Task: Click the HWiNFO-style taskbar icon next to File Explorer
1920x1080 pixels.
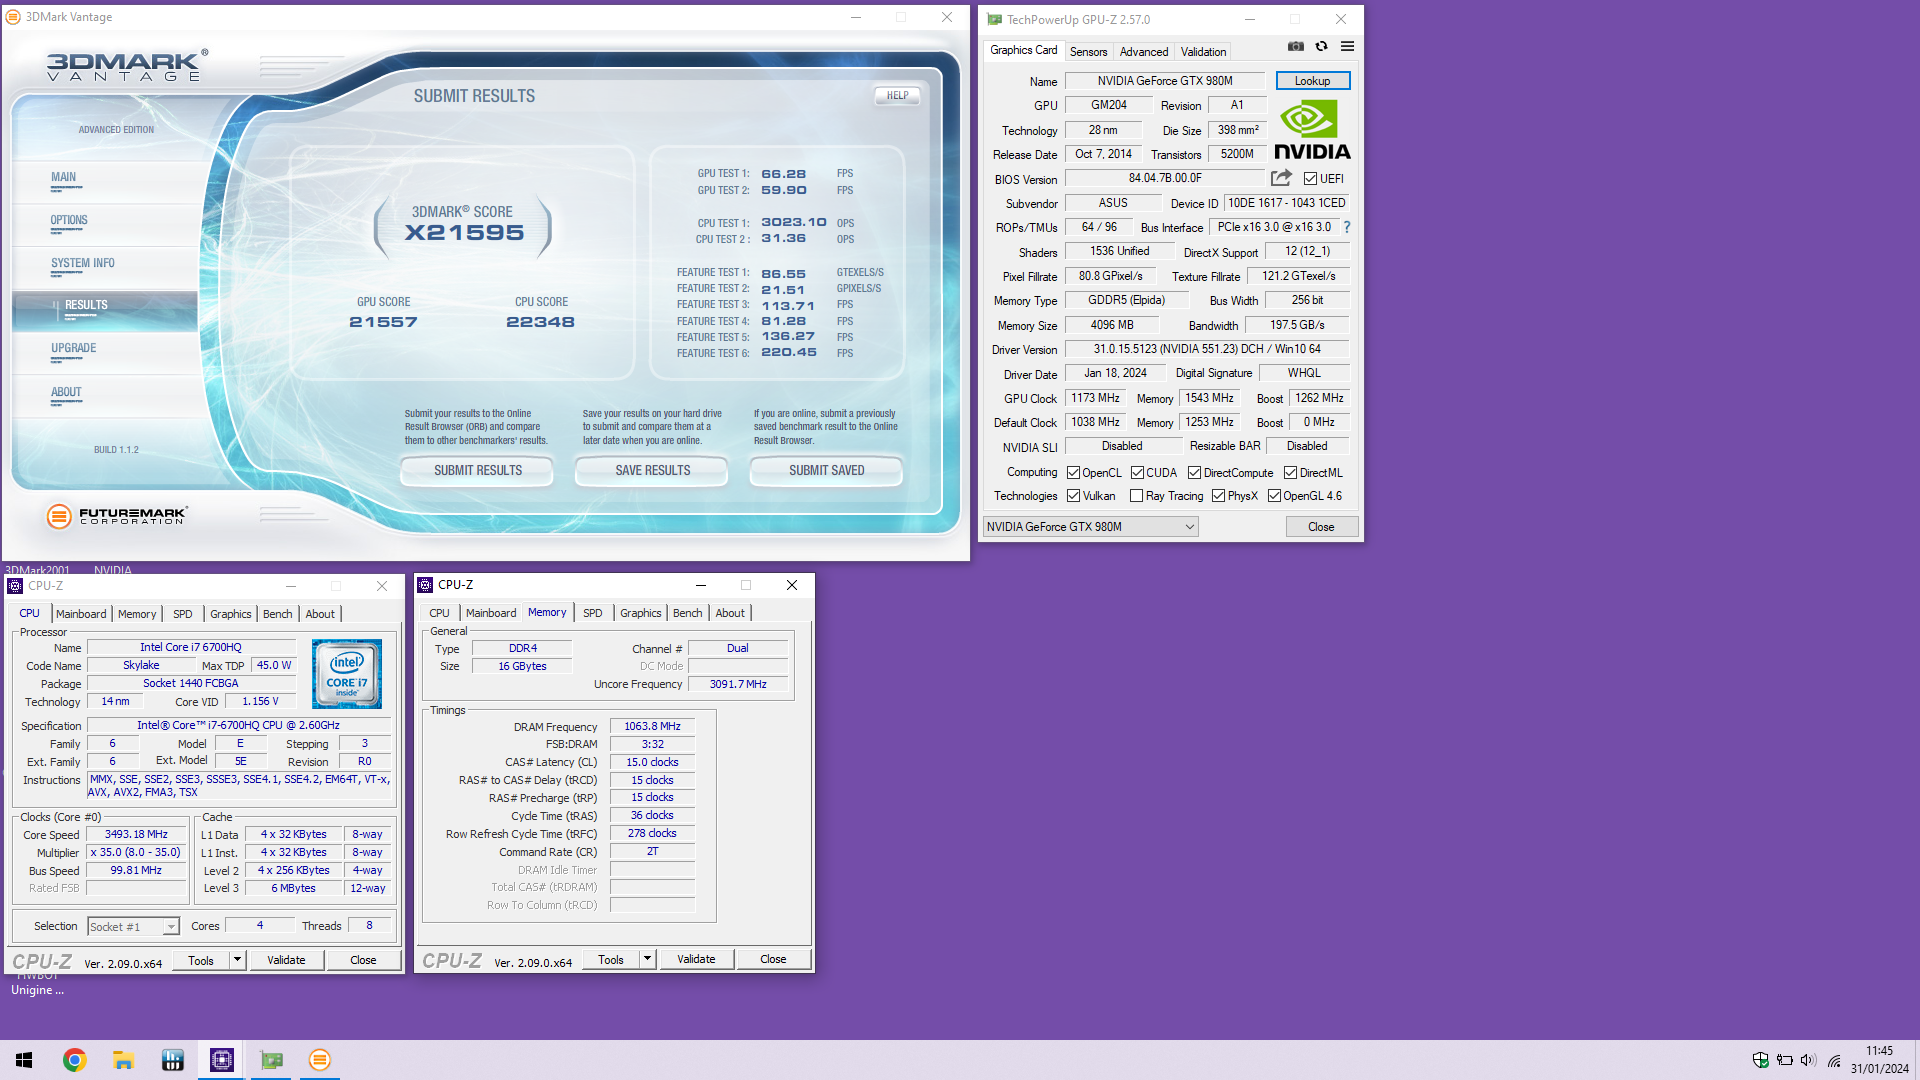Action: point(172,1060)
